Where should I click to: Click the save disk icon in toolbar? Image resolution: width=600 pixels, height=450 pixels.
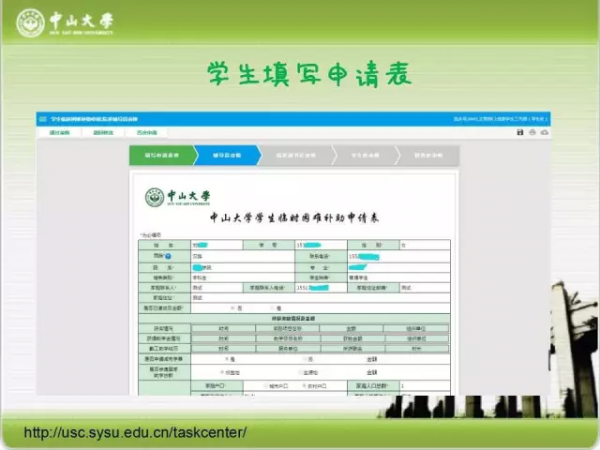click(x=518, y=132)
